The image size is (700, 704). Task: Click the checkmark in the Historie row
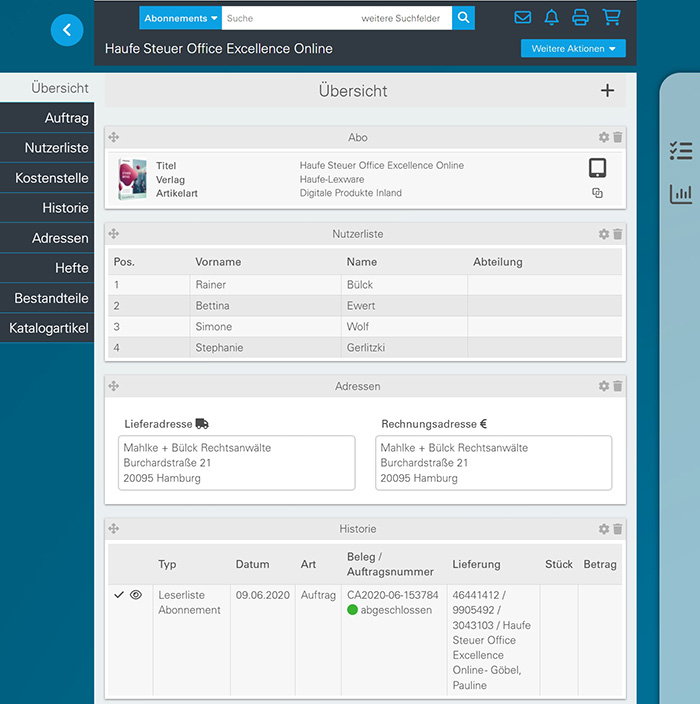pos(119,594)
